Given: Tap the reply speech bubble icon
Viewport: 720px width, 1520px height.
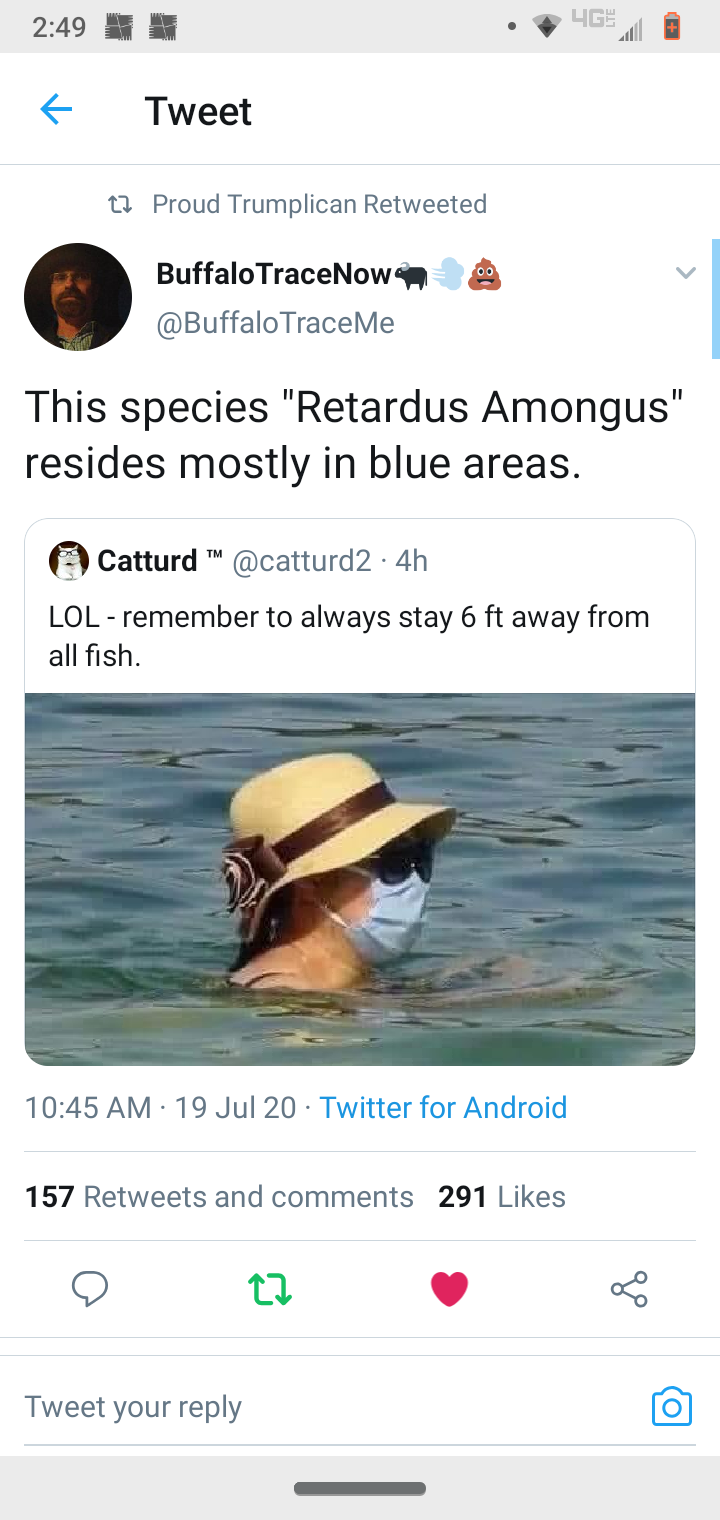Looking at the screenshot, I should pyautogui.click(x=90, y=1289).
